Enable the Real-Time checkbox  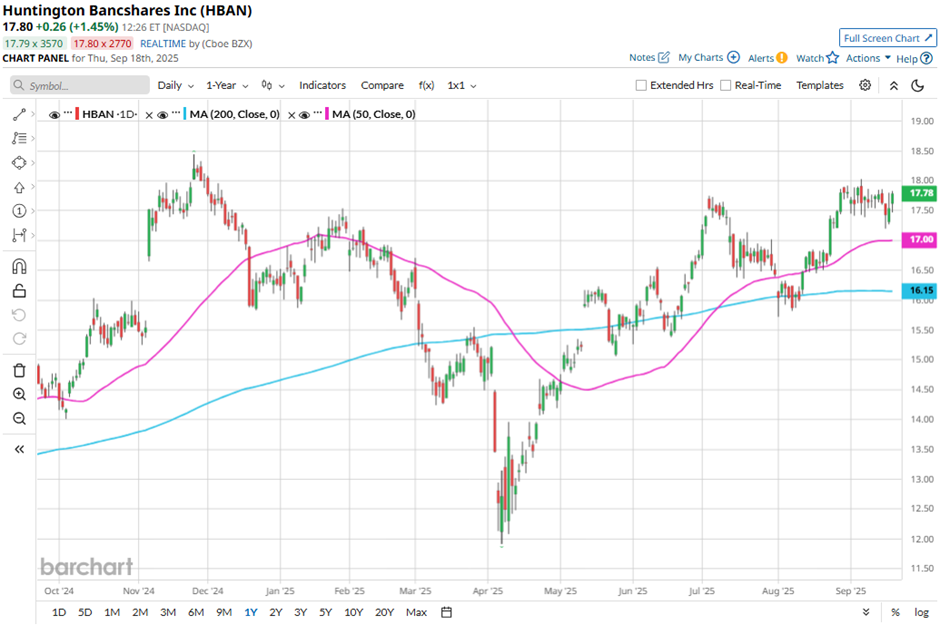pyautogui.click(x=725, y=86)
